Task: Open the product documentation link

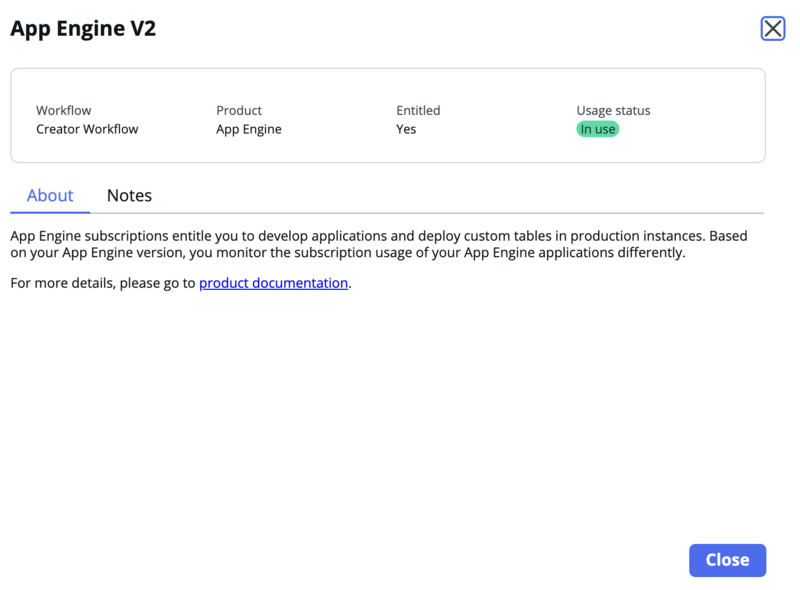Action: tap(273, 283)
